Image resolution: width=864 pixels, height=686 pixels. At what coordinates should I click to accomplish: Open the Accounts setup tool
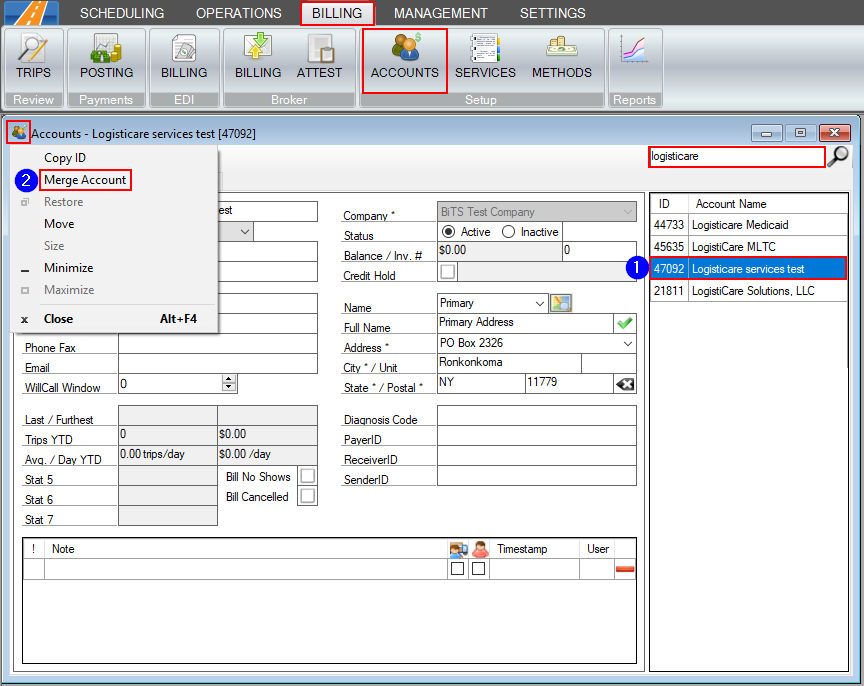tap(405, 60)
